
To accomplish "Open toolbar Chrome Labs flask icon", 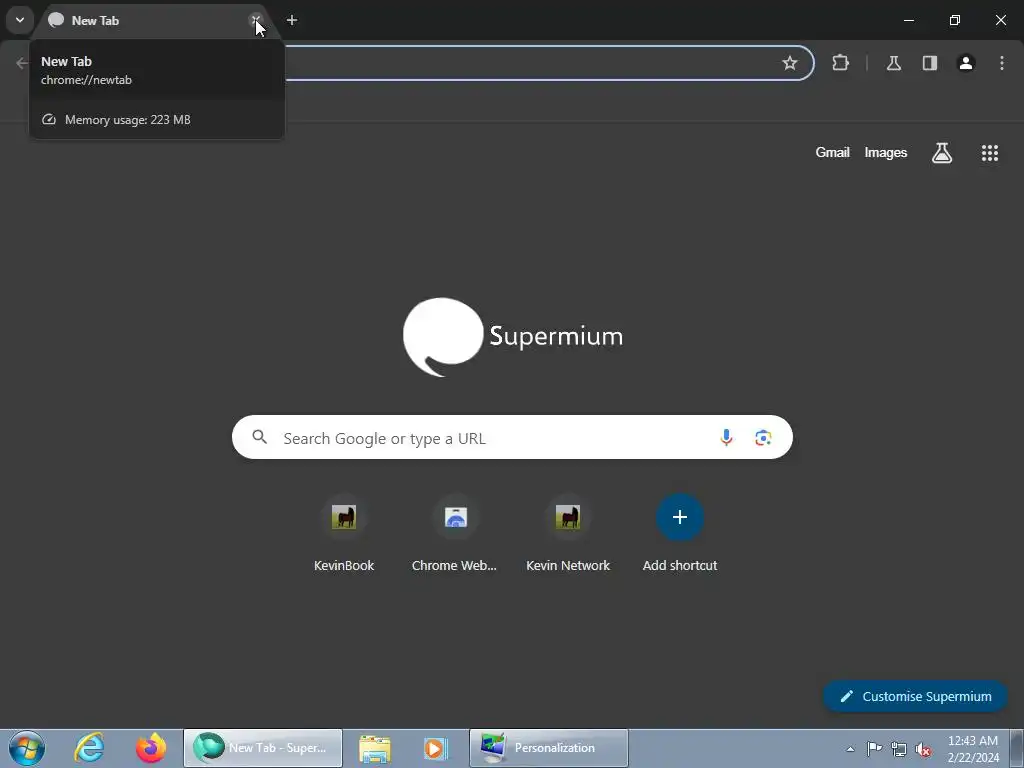I will tap(893, 63).
